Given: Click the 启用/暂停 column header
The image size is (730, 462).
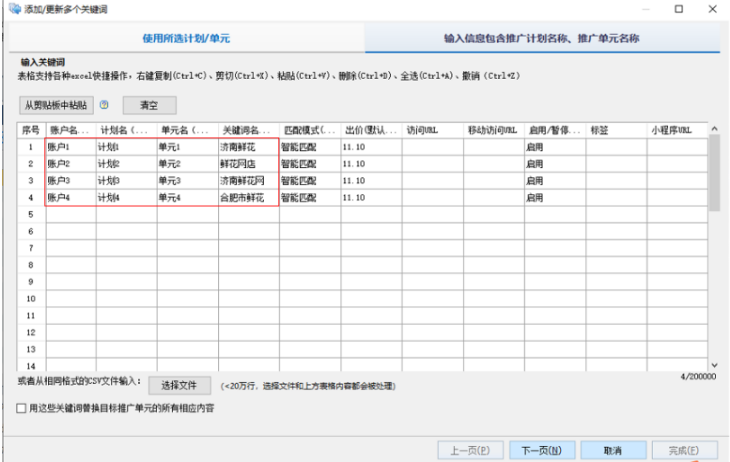Looking at the screenshot, I should (555, 130).
